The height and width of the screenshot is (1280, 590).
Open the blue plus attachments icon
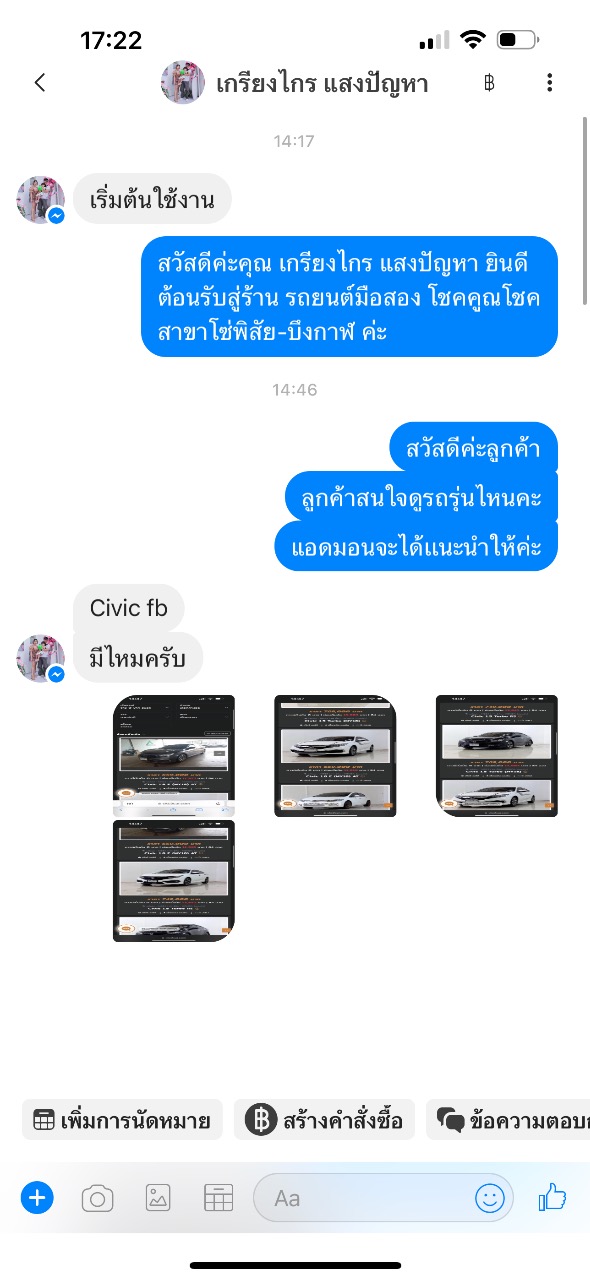click(x=37, y=1197)
